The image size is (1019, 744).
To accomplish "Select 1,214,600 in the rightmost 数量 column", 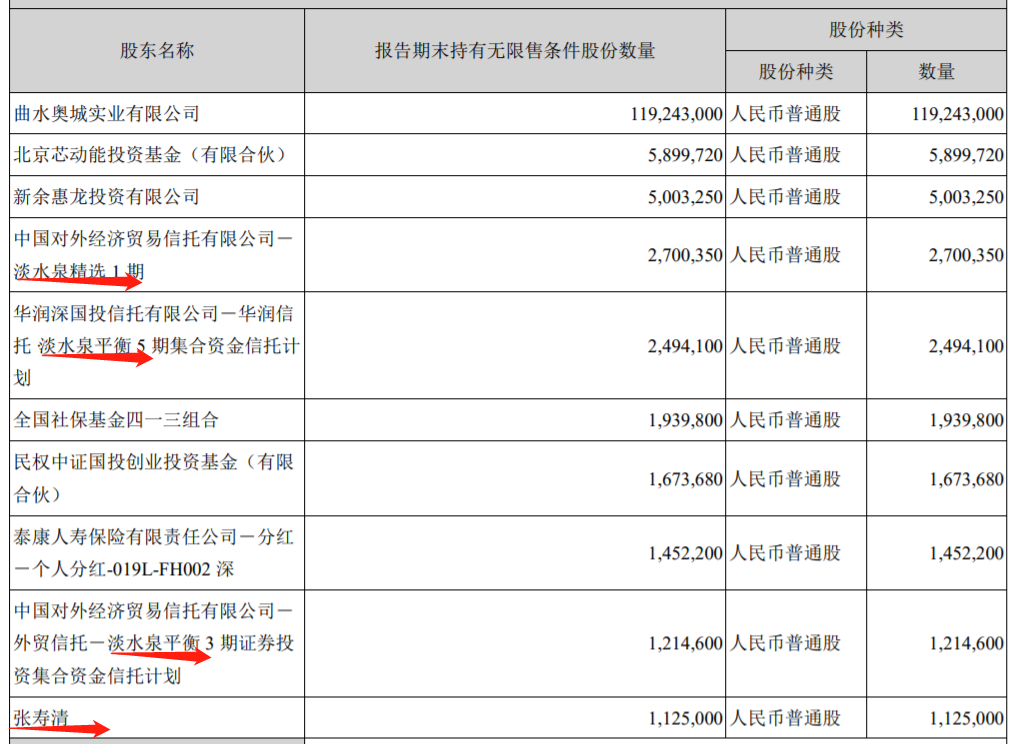I will tap(966, 643).
